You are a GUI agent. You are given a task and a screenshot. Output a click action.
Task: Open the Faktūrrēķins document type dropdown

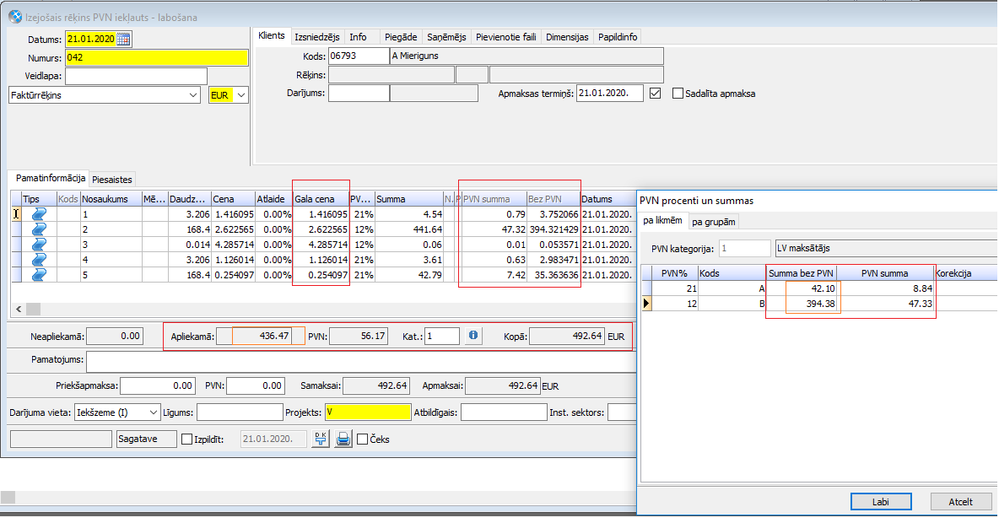pos(192,95)
